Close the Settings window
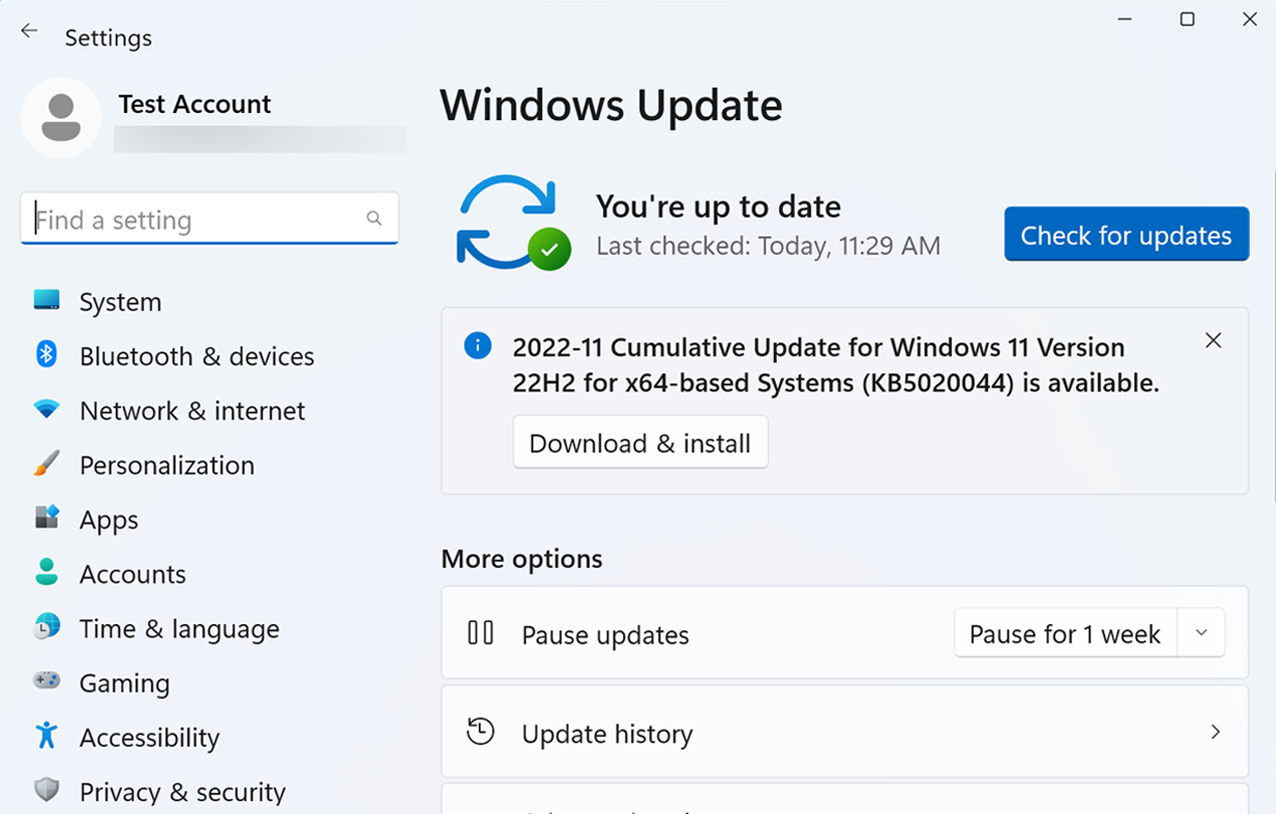This screenshot has width=1276, height=814. click(x=1249, y=19)
